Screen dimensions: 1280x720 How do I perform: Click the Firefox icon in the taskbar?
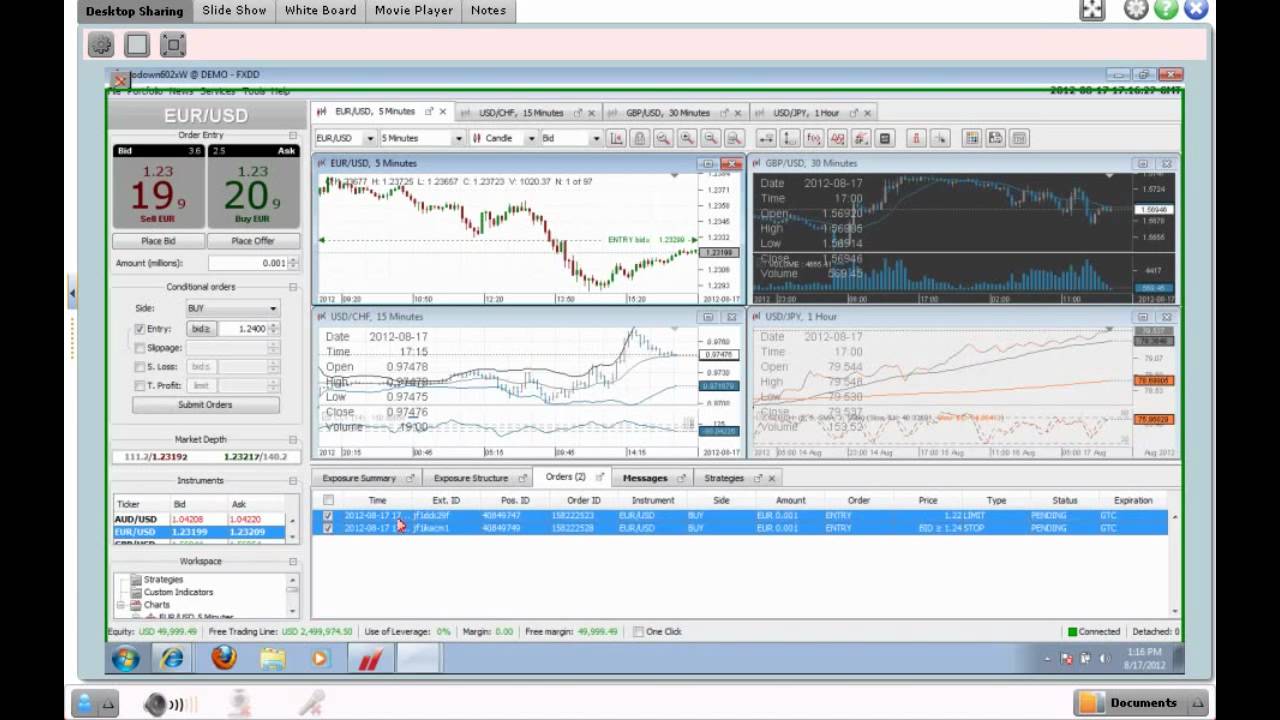coord(224,658)
